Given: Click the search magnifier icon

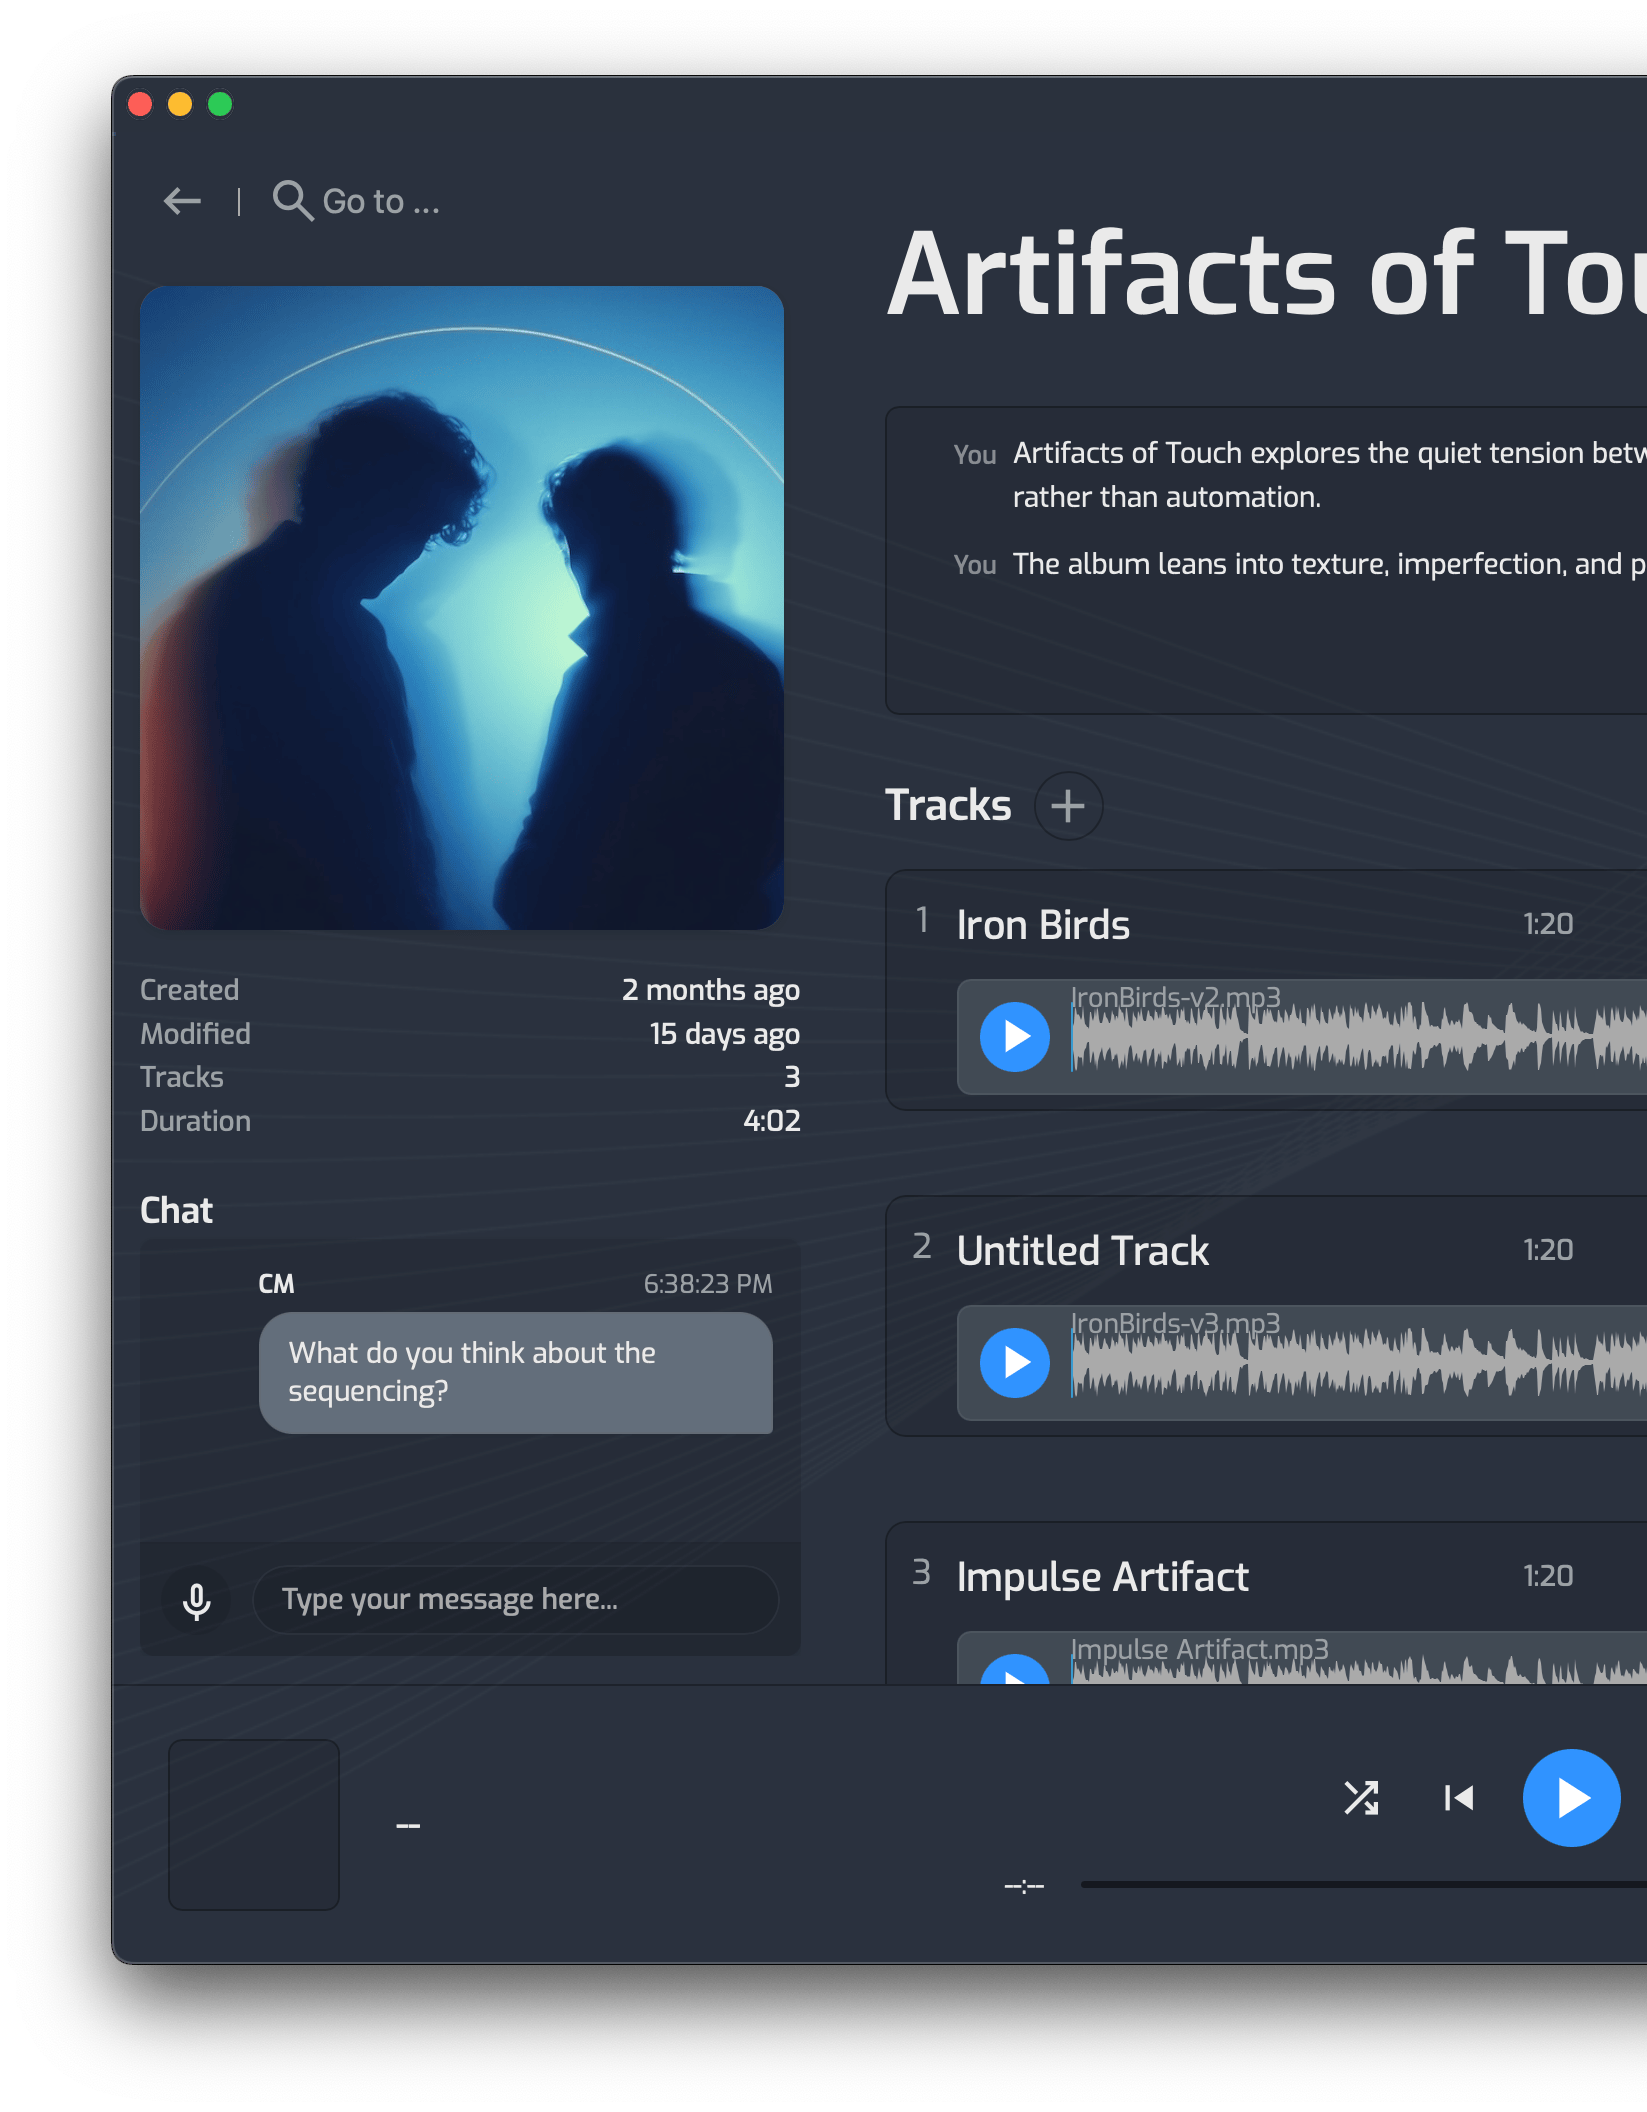Looking at the screenshot, I should (x=292, y=200).
